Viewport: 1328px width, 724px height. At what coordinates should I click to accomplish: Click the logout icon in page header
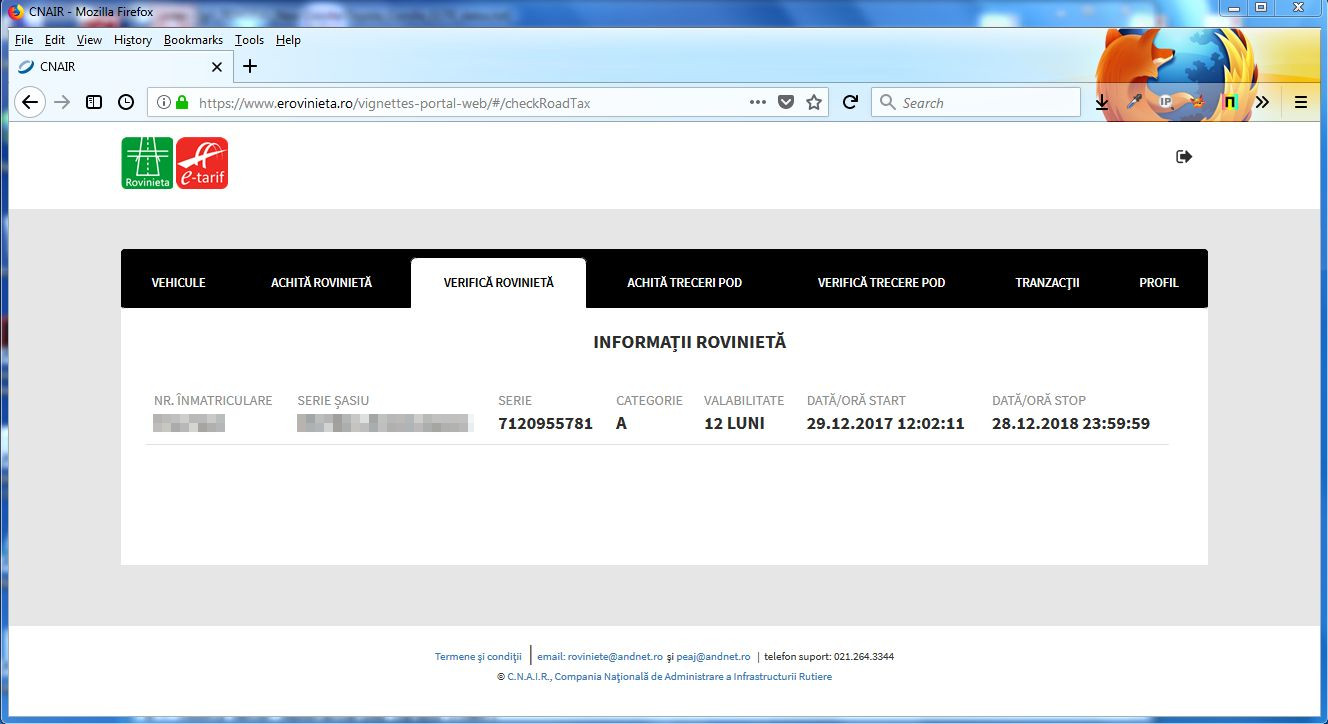1184,157
